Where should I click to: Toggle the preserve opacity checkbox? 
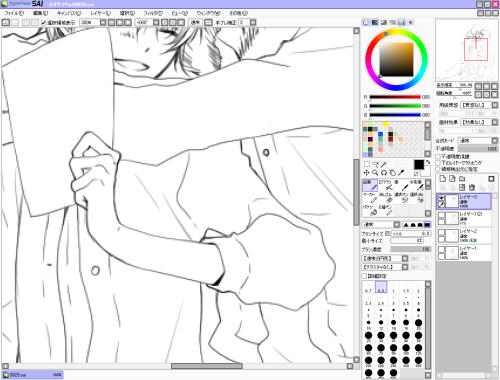[438, 156]
